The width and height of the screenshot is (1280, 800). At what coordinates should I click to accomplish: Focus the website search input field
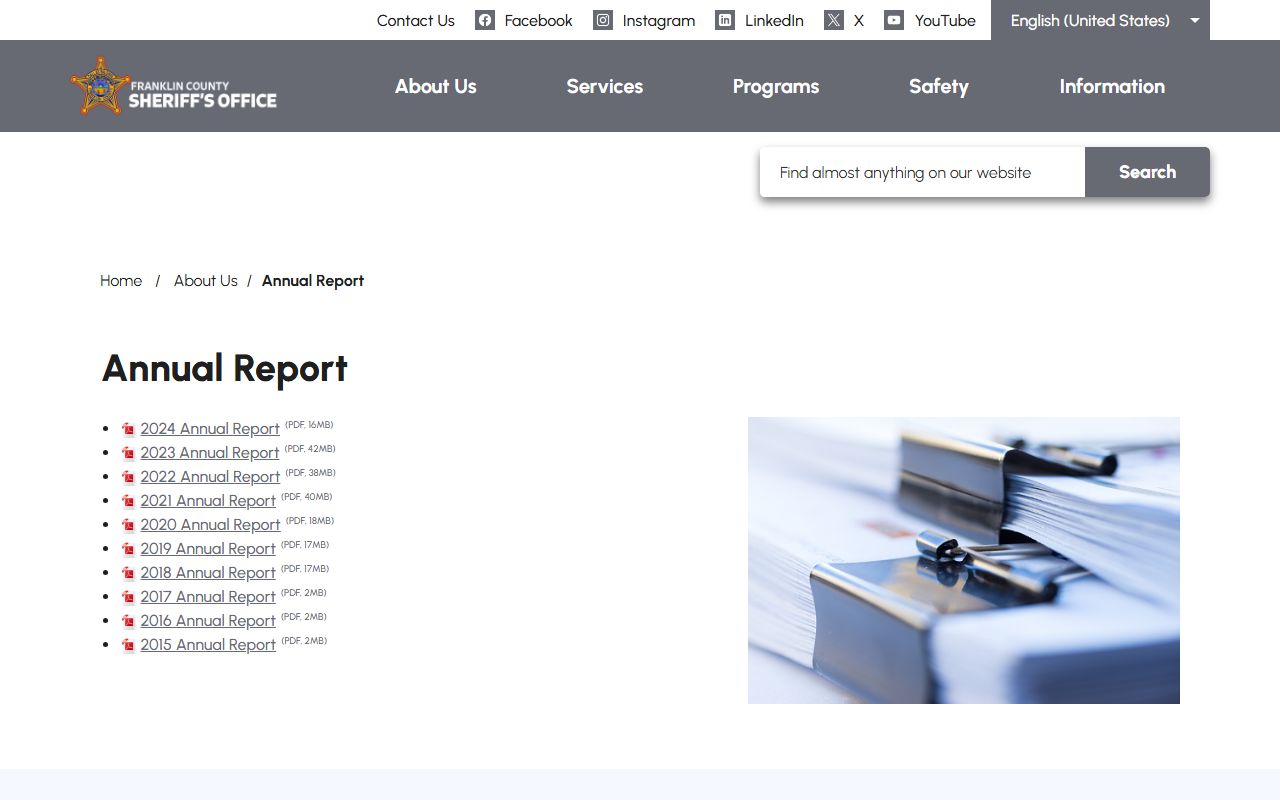[x=922, y=172]
